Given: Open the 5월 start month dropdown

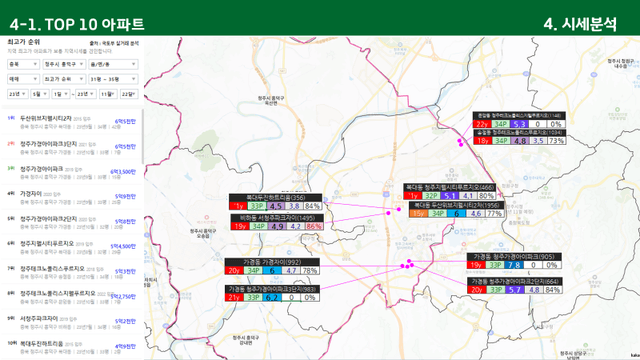Looking at the screenshot, I should pos(40,94).
